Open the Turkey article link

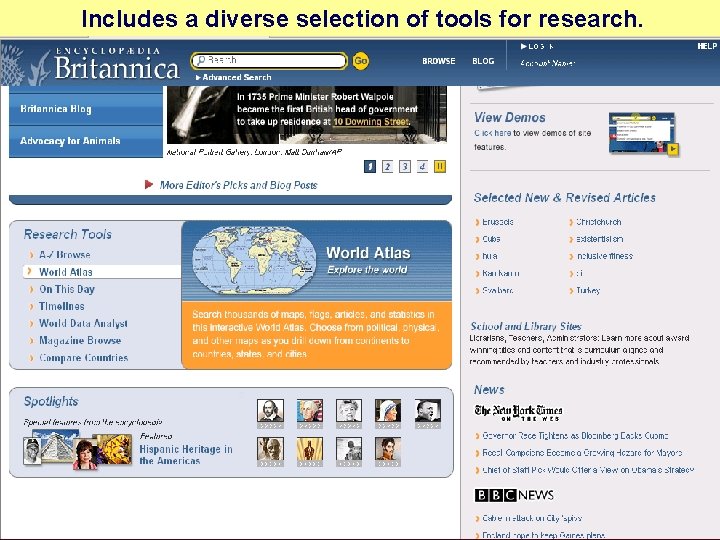588,290
